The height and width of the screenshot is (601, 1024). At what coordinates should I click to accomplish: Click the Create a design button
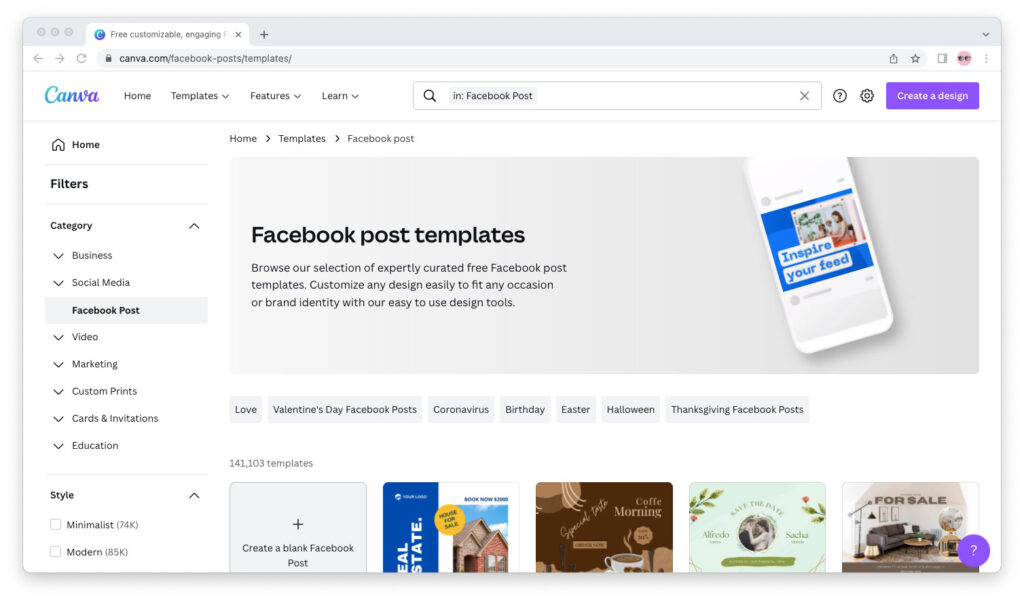tap(932, 95)
